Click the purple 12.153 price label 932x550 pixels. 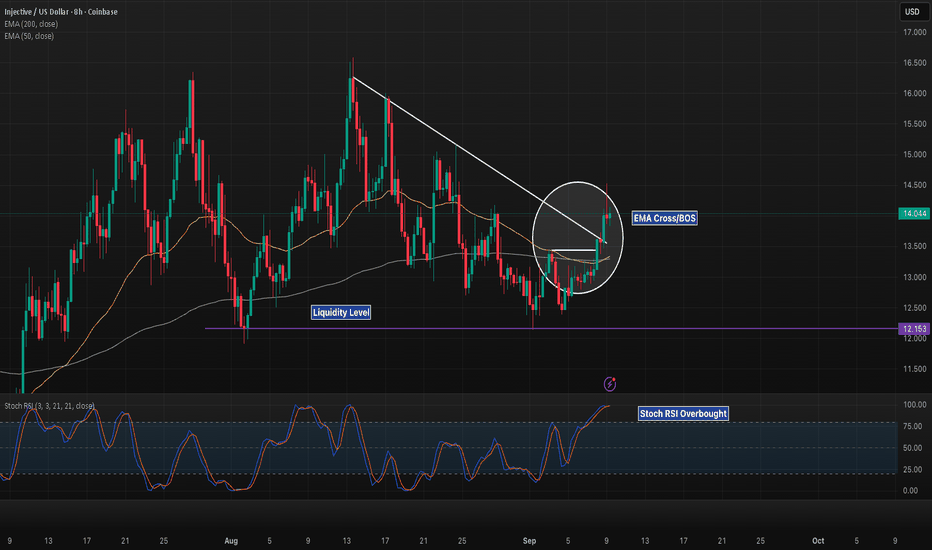tap(912, 329)
